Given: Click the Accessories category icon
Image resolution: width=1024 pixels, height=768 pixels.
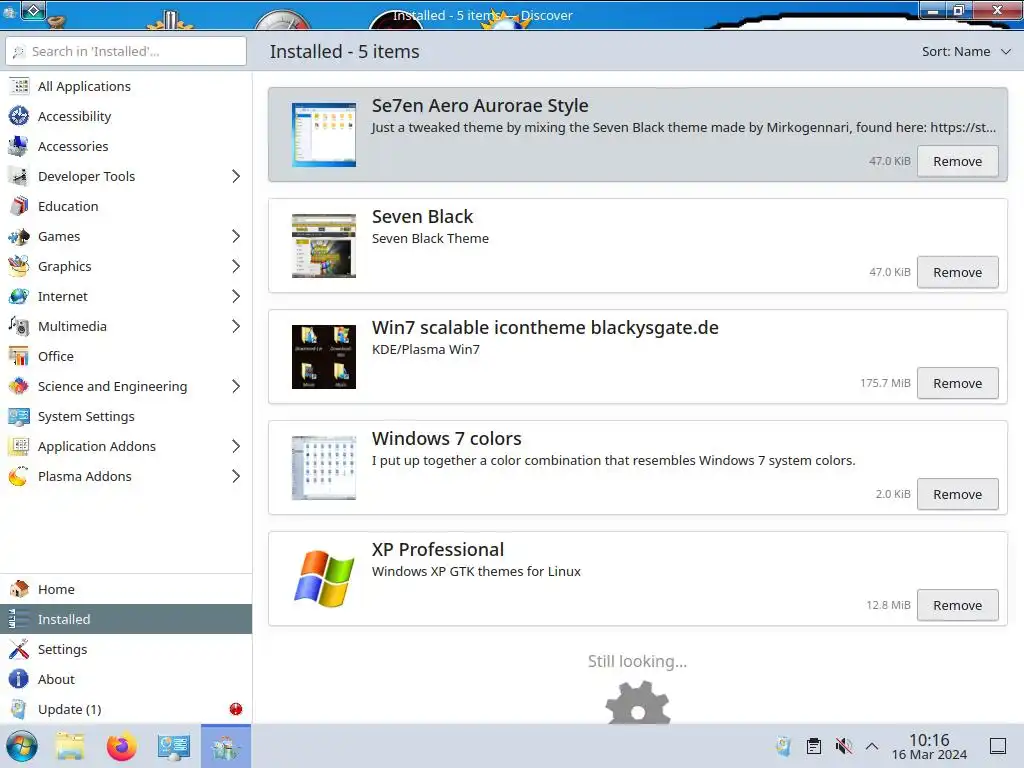Looking at the screenshot, I should coord(19,146).
